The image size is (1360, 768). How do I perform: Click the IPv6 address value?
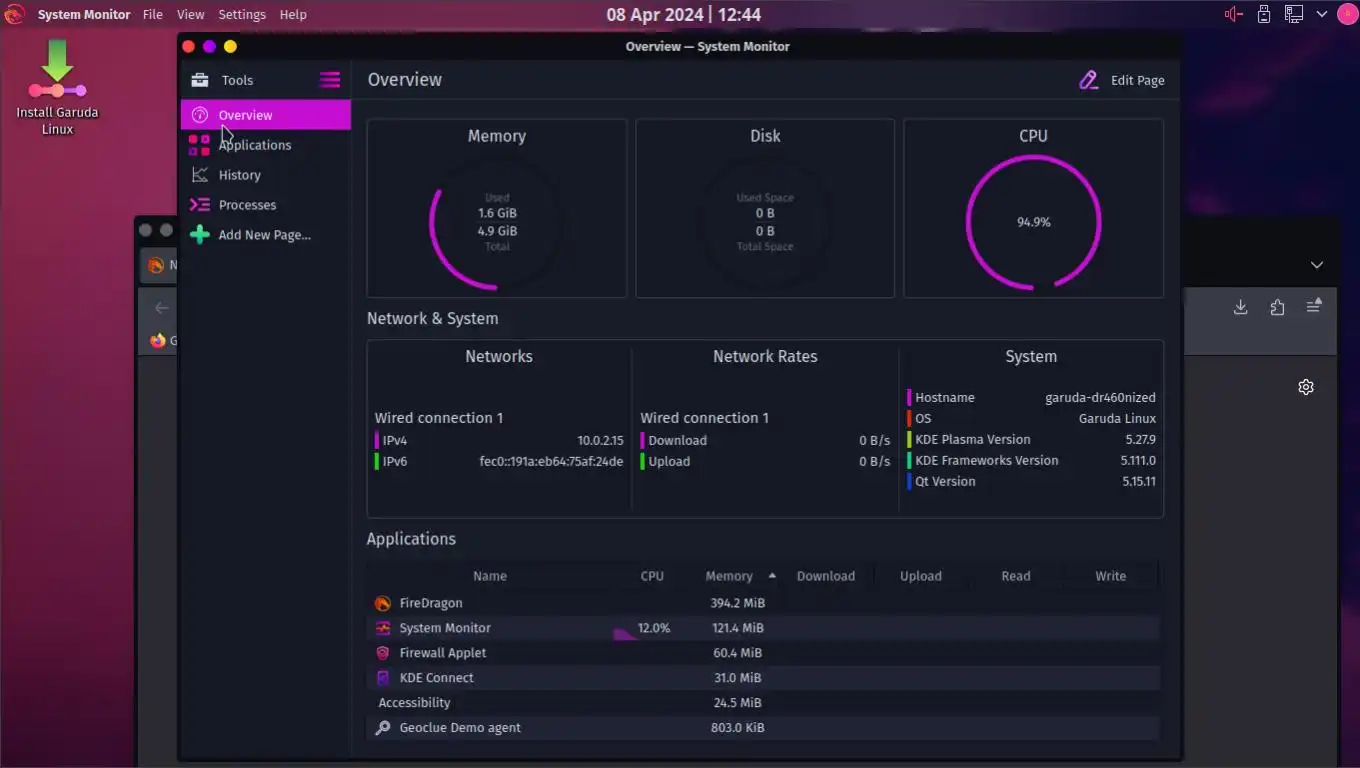point(551,461)
